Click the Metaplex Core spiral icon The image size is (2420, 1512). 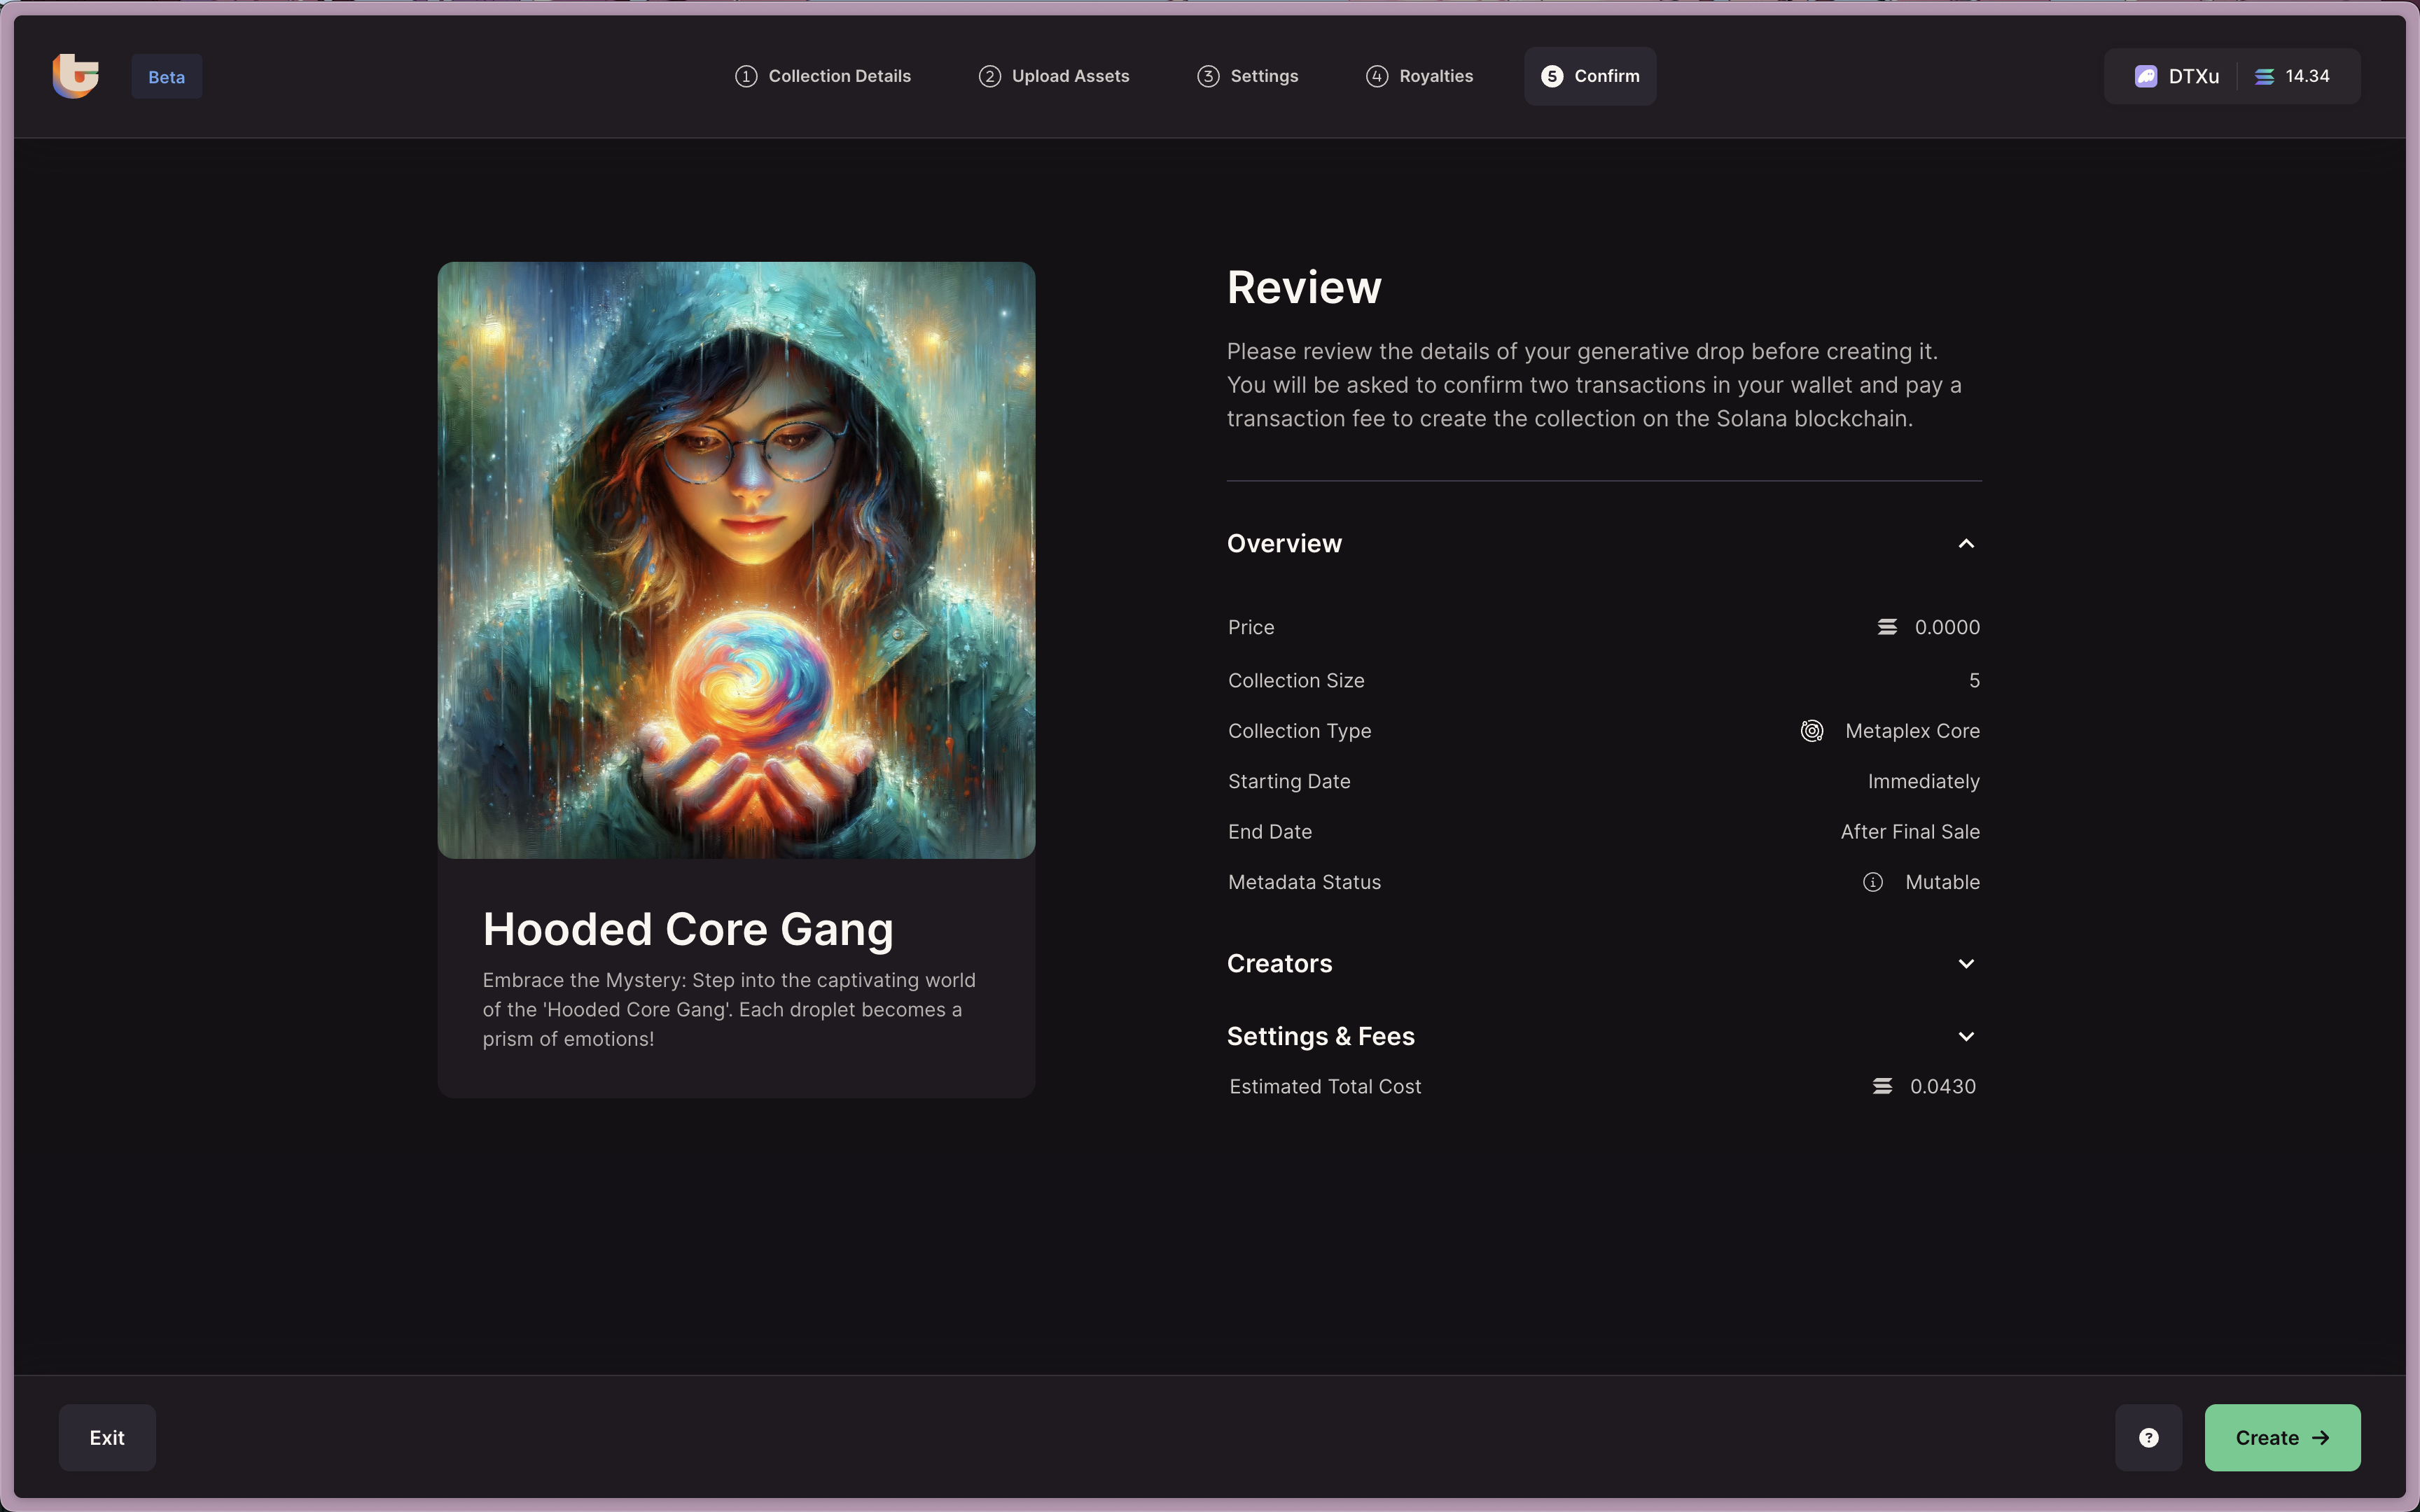1811,731
